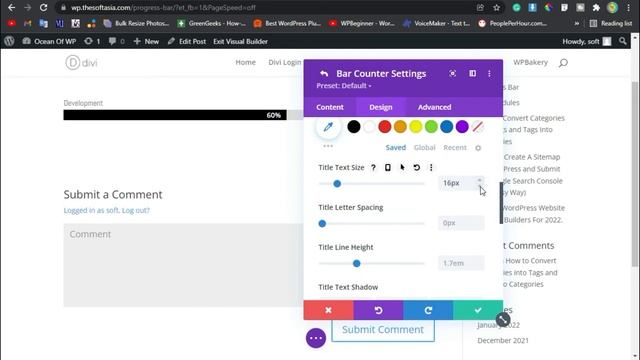The image size is (640, 360).
Task: Open the New menu in admin bar
Action: click(146, 41)
